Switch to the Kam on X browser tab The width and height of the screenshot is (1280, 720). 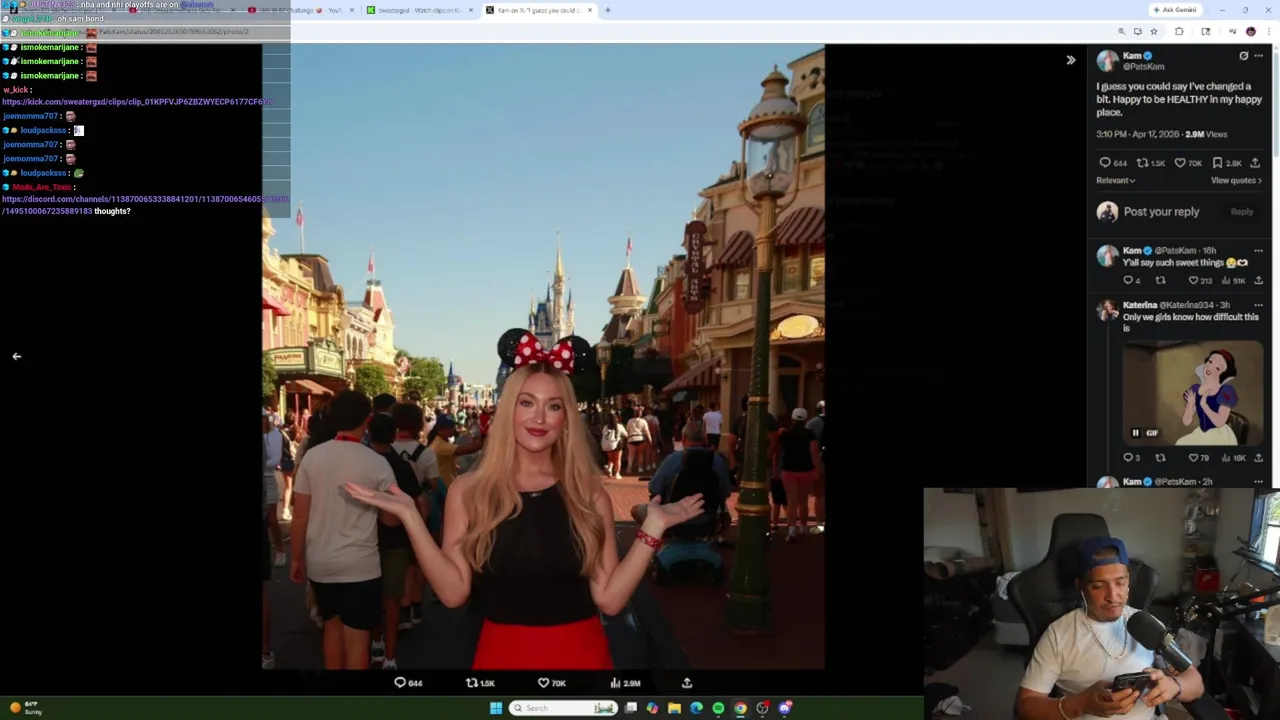pyautogui.click(x=539, y=10)
